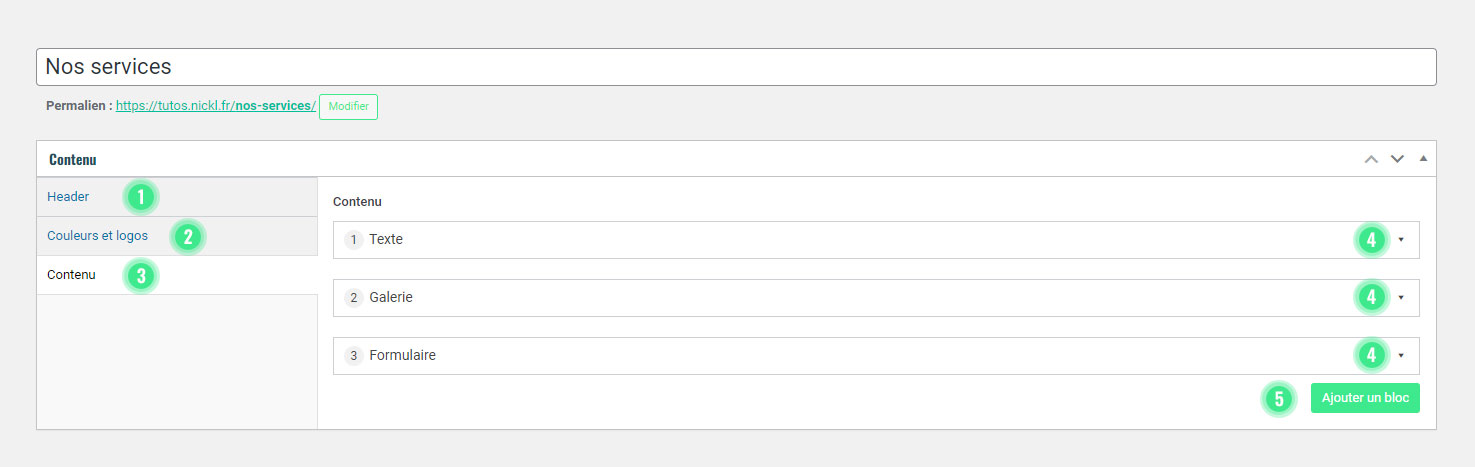Select the Contenu sidebar tab

coord(71,275)
